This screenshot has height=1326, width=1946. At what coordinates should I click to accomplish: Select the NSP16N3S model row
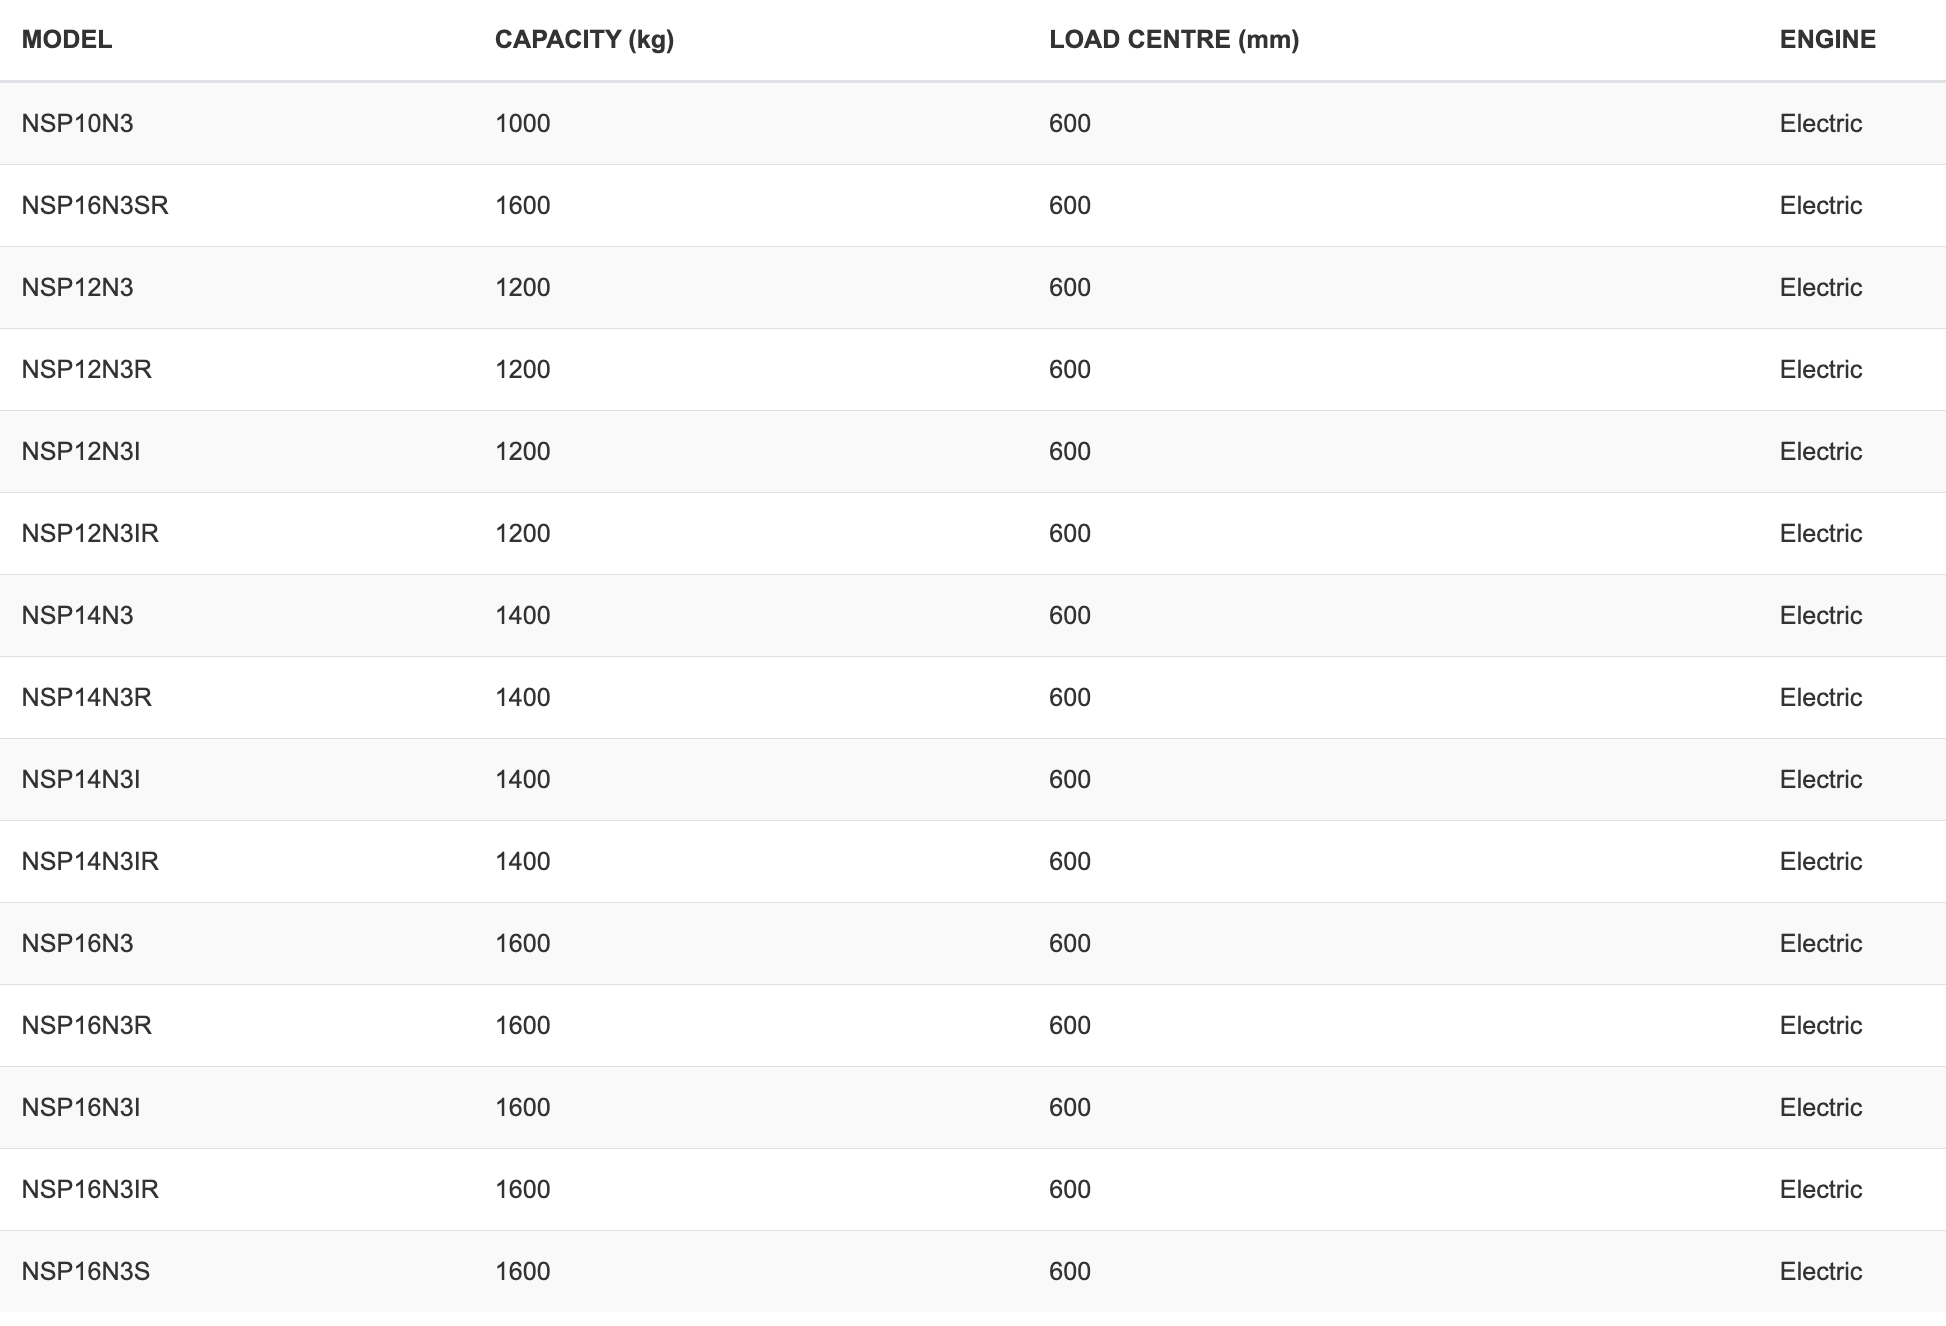(973, 1271)
